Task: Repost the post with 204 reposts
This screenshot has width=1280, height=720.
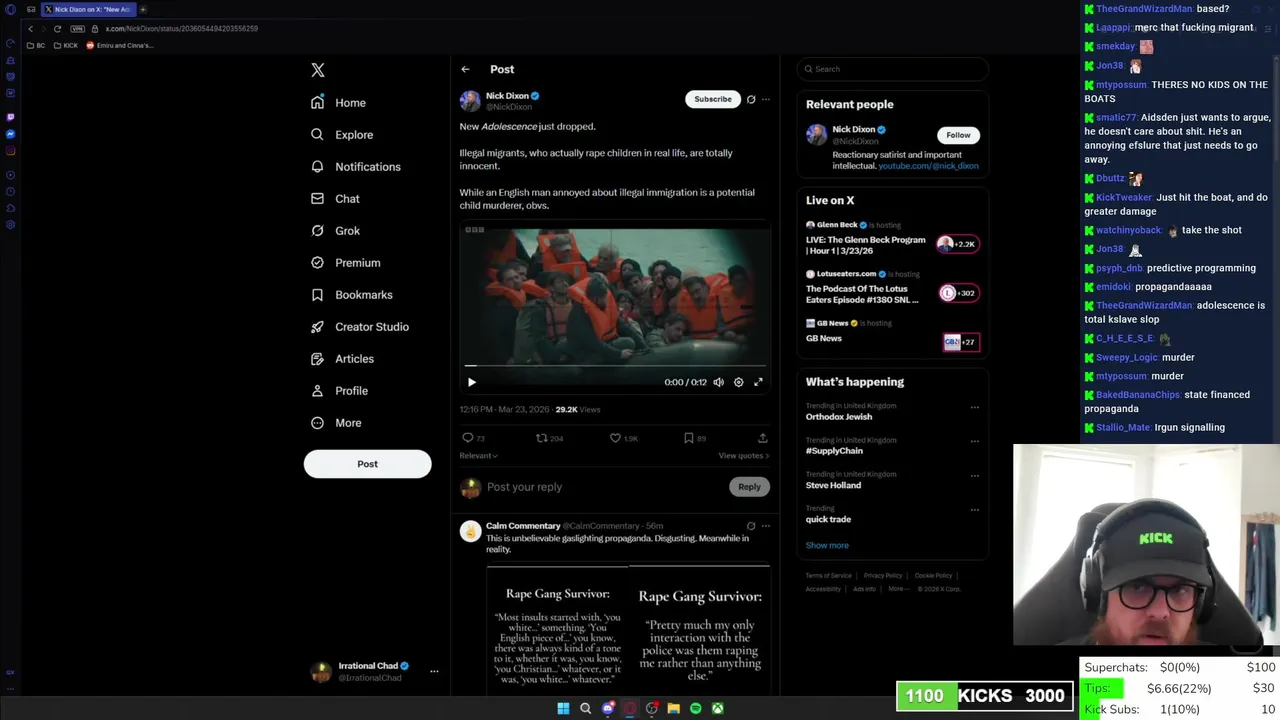Action: pos(550,438)
